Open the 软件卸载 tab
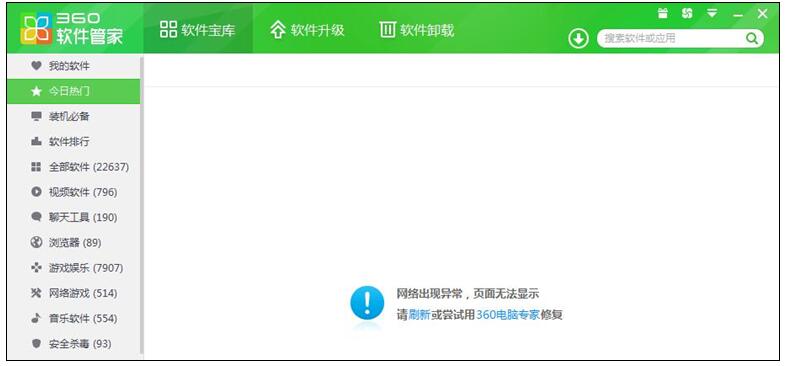This screenshot has height=366, width=786. (x=417, y=30)
